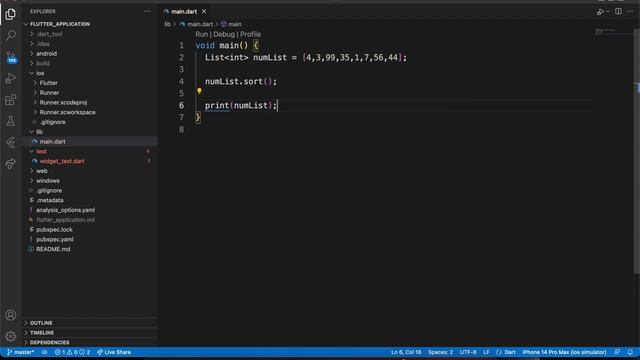Expand the android folder

tap(47, 53)
